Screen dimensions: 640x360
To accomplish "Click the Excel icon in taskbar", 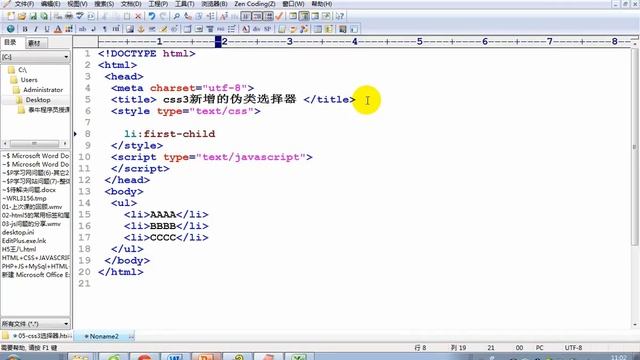I will tap(298, 357).
